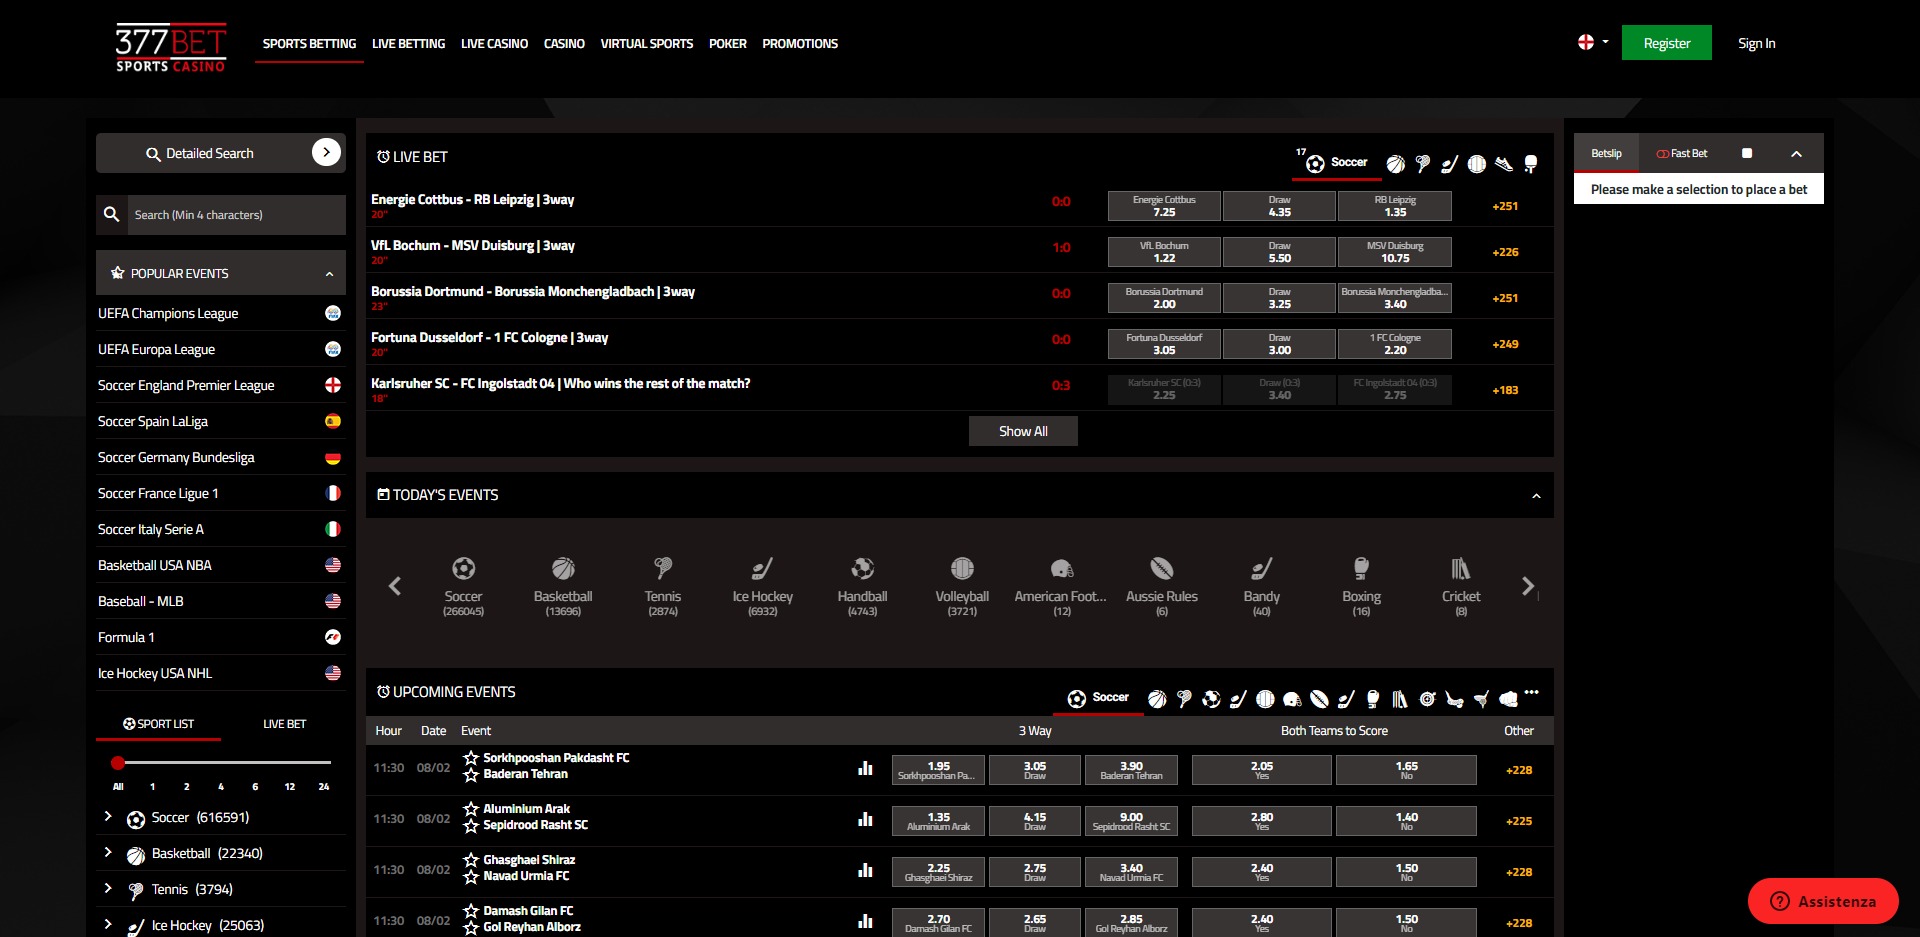This screenshot has width=1920, height=937.
Task: Select table tennis icon in Live Bet header
Action: [x=1530, y=164]
